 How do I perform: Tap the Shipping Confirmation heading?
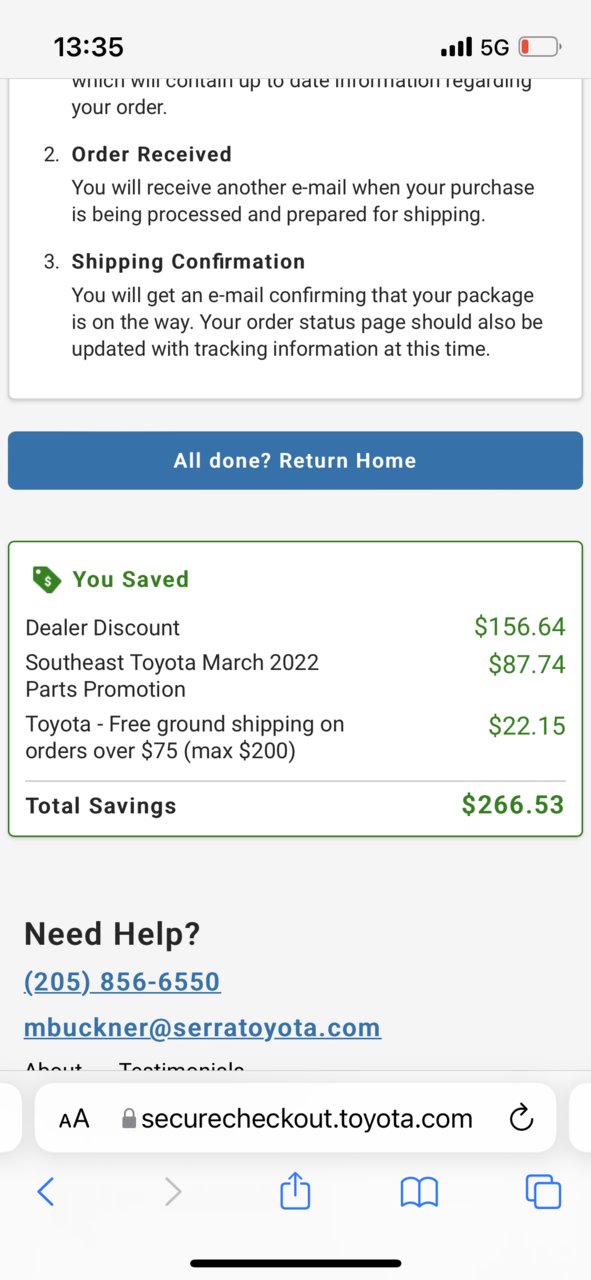pos(188,262)
